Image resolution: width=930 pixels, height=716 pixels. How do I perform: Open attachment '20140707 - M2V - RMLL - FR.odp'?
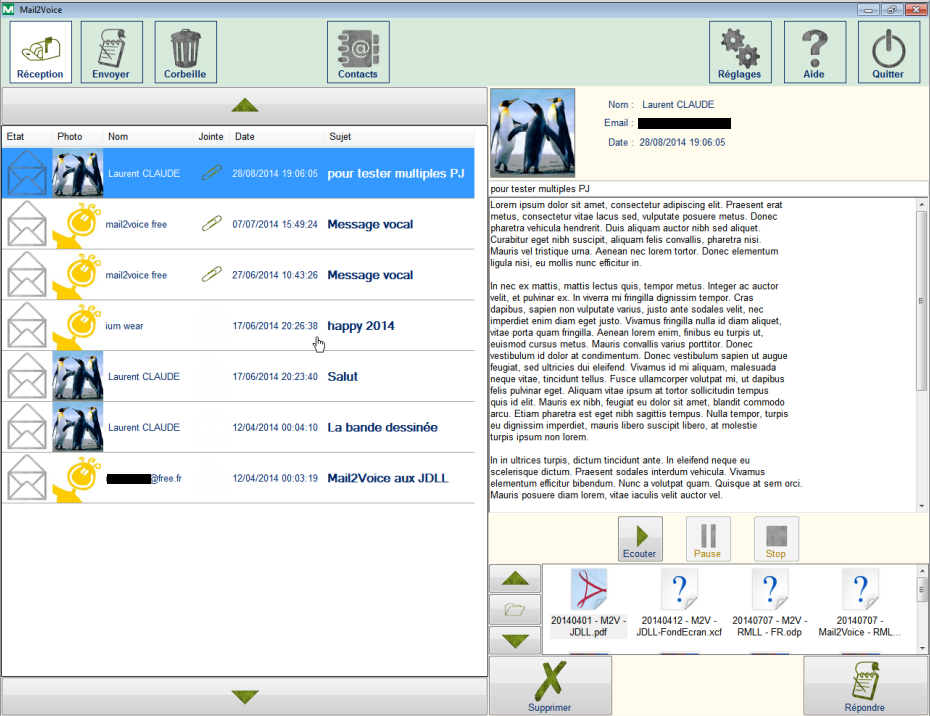pos(769,603)
